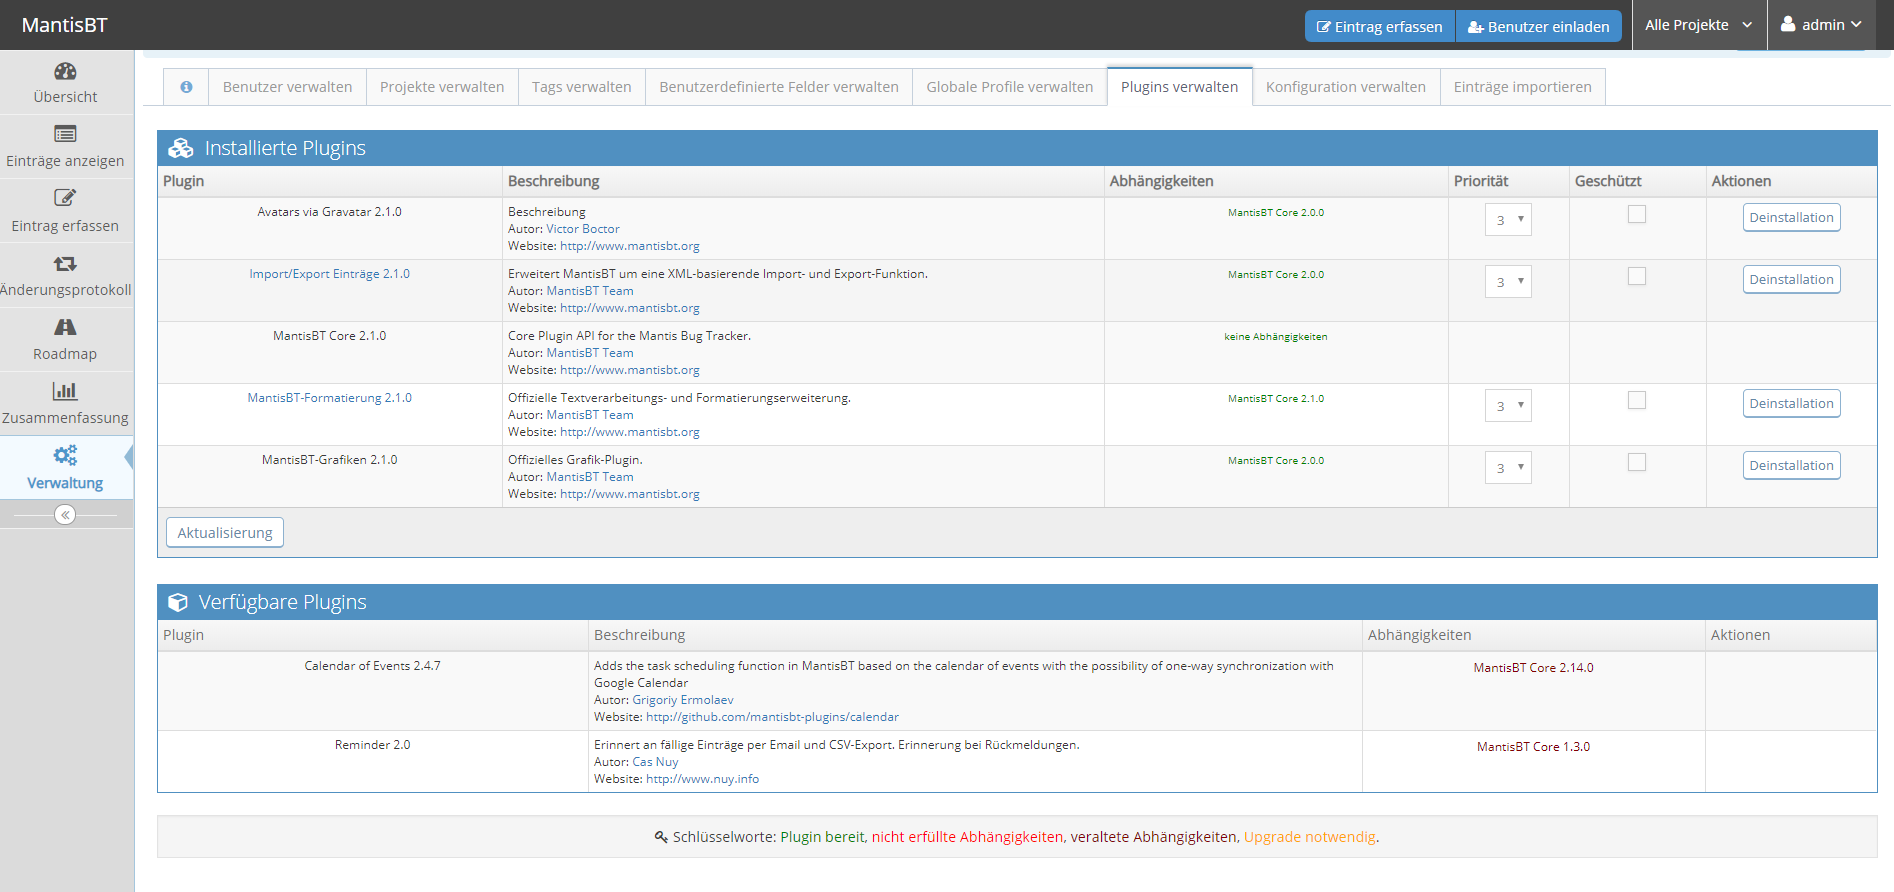The image size is (1894, 892).
Task: Open the MantisBT-Formatierung 2.1.0 plugin link
Action: pos(329,398)
